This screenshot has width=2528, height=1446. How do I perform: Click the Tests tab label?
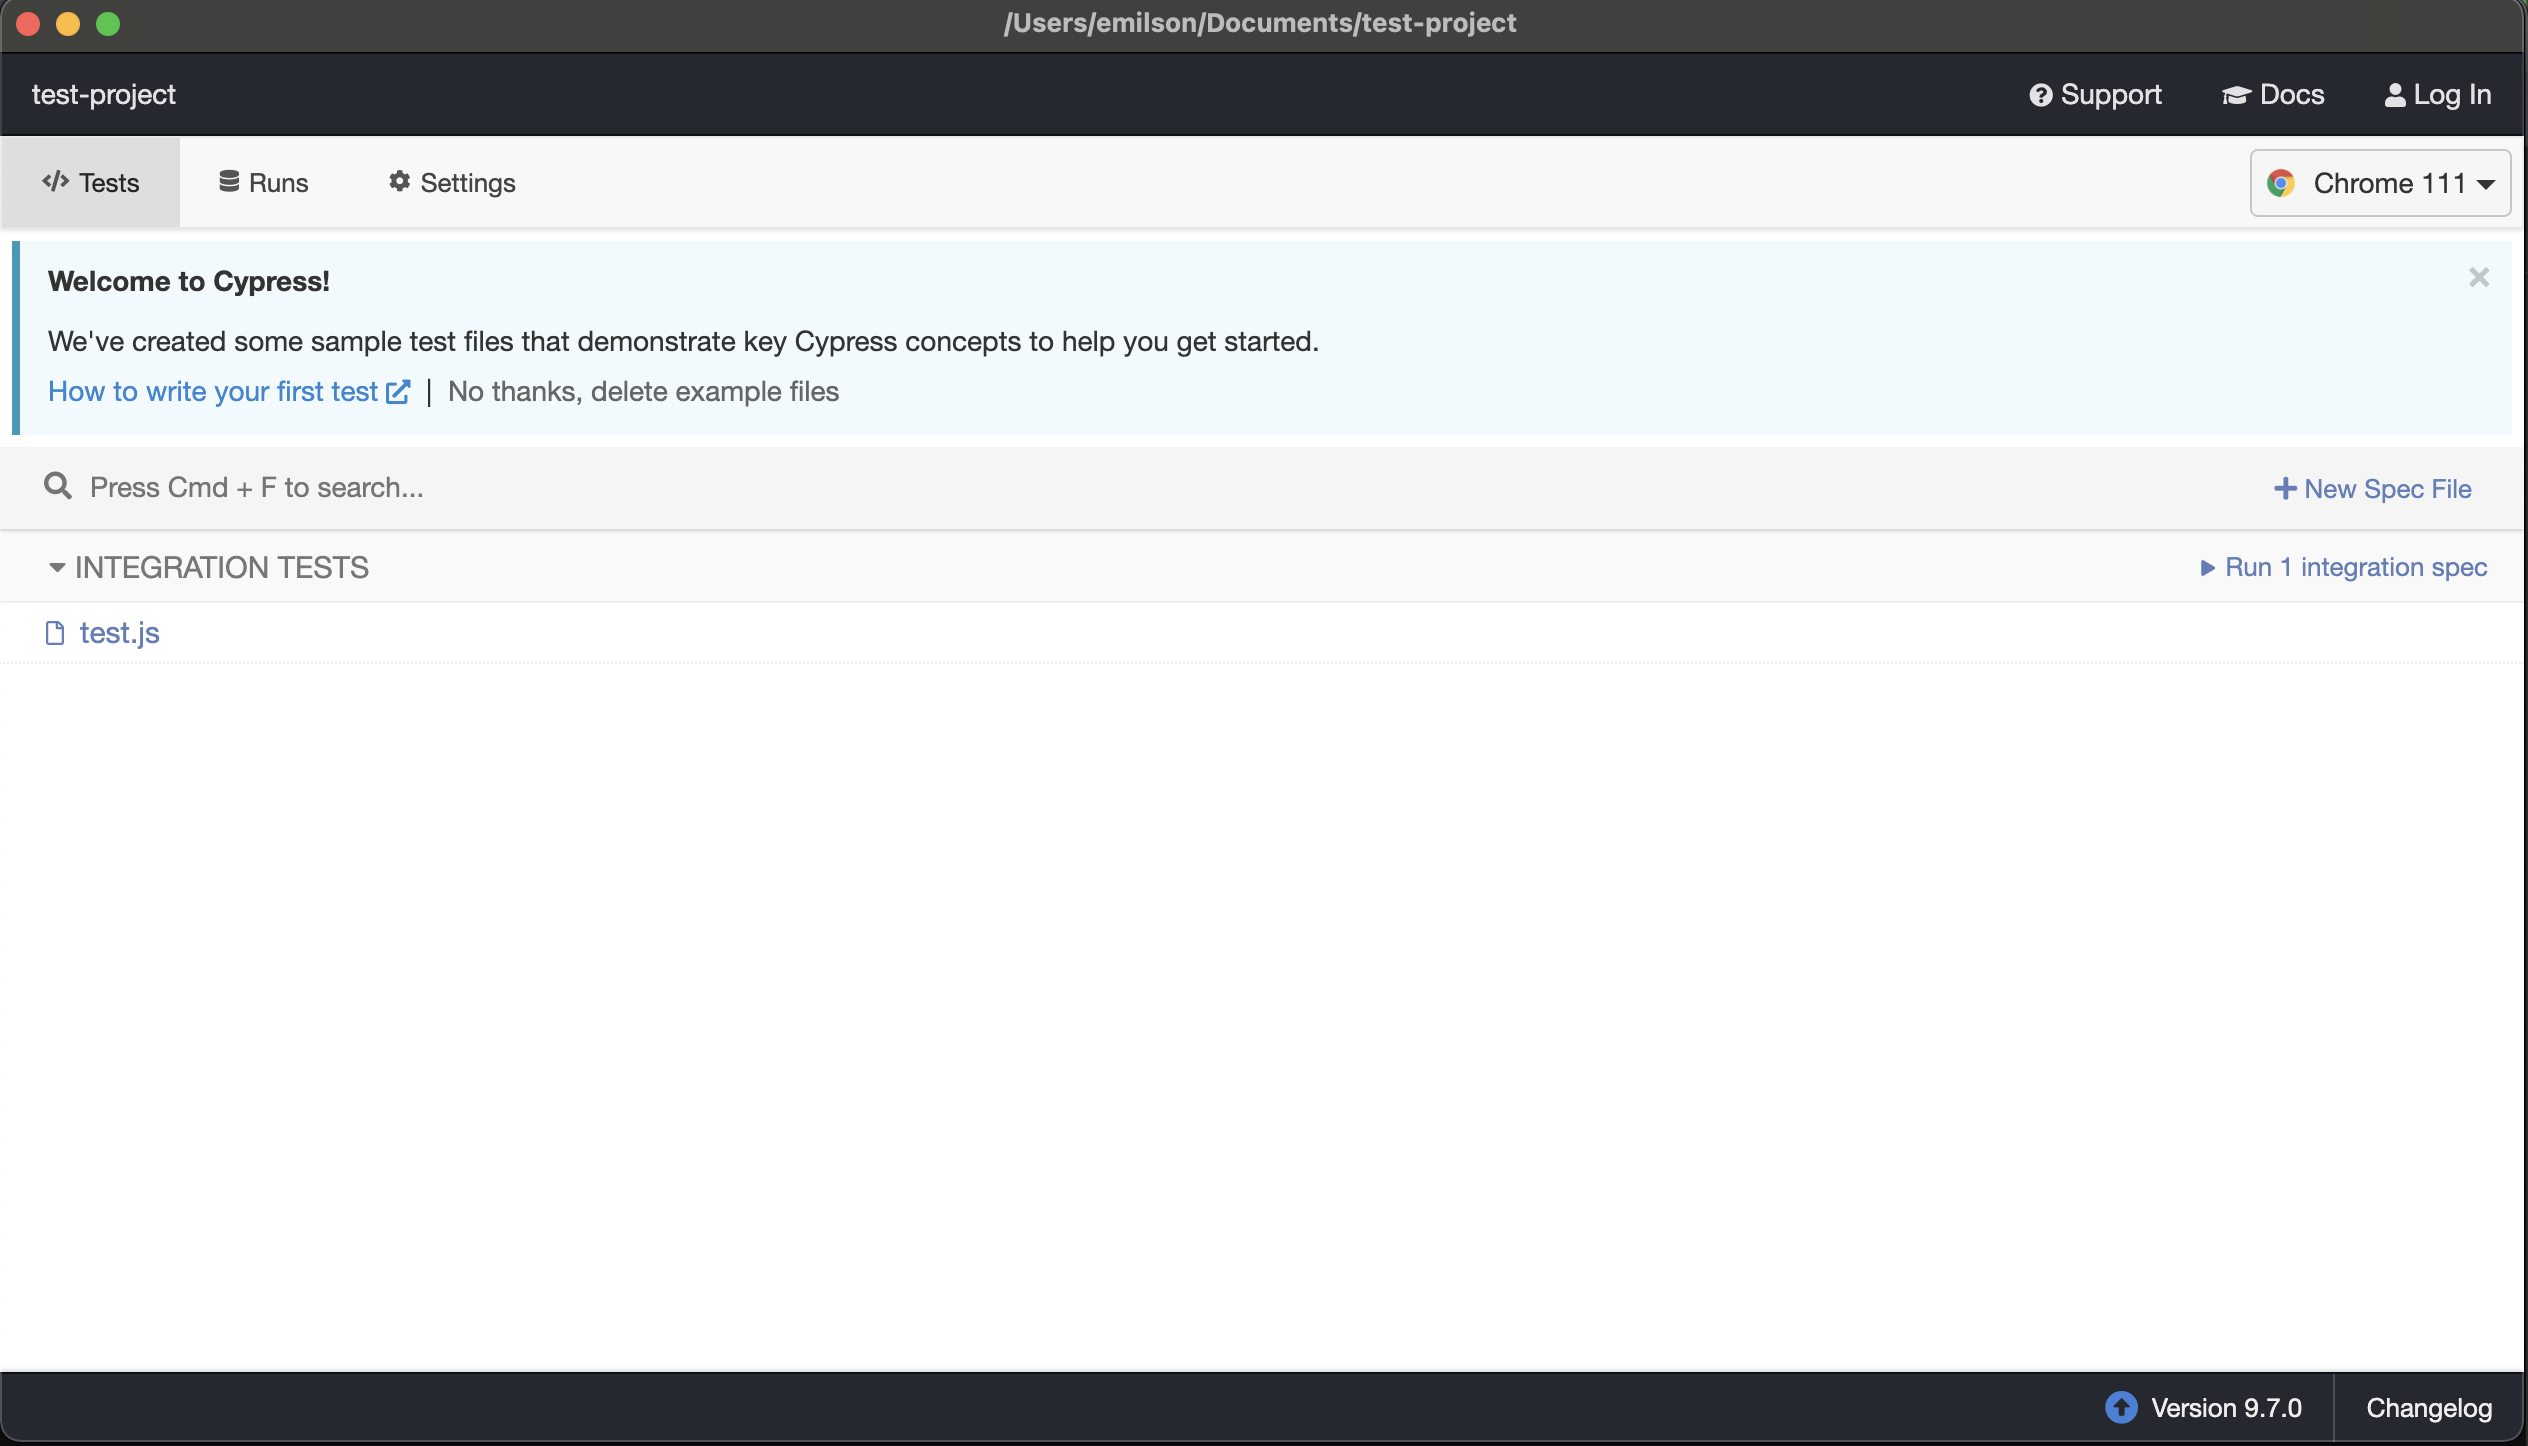pyautogui.click(x=109, y=181)
